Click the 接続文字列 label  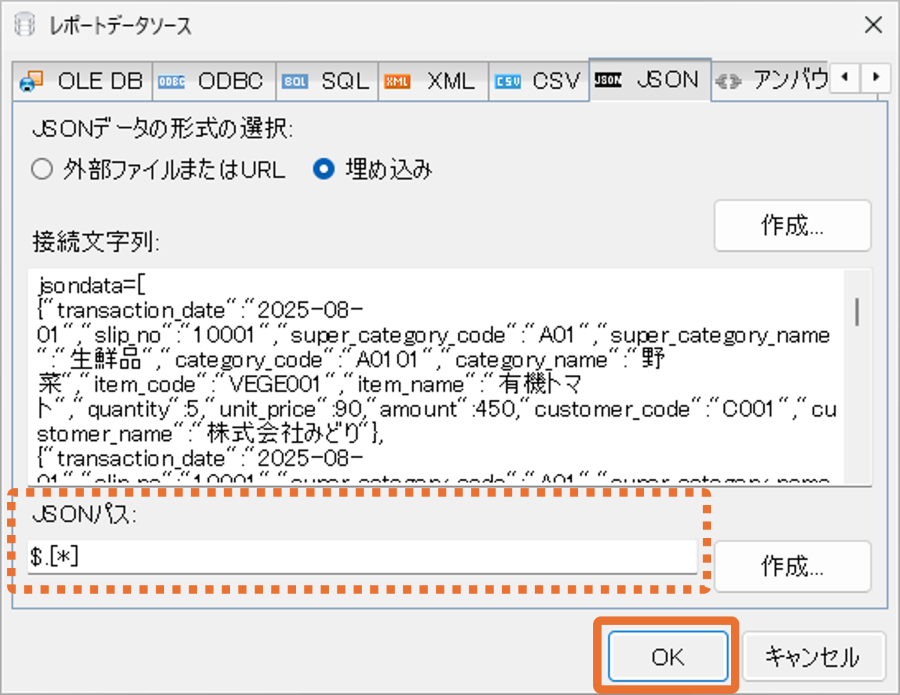[x=96, y=242]
